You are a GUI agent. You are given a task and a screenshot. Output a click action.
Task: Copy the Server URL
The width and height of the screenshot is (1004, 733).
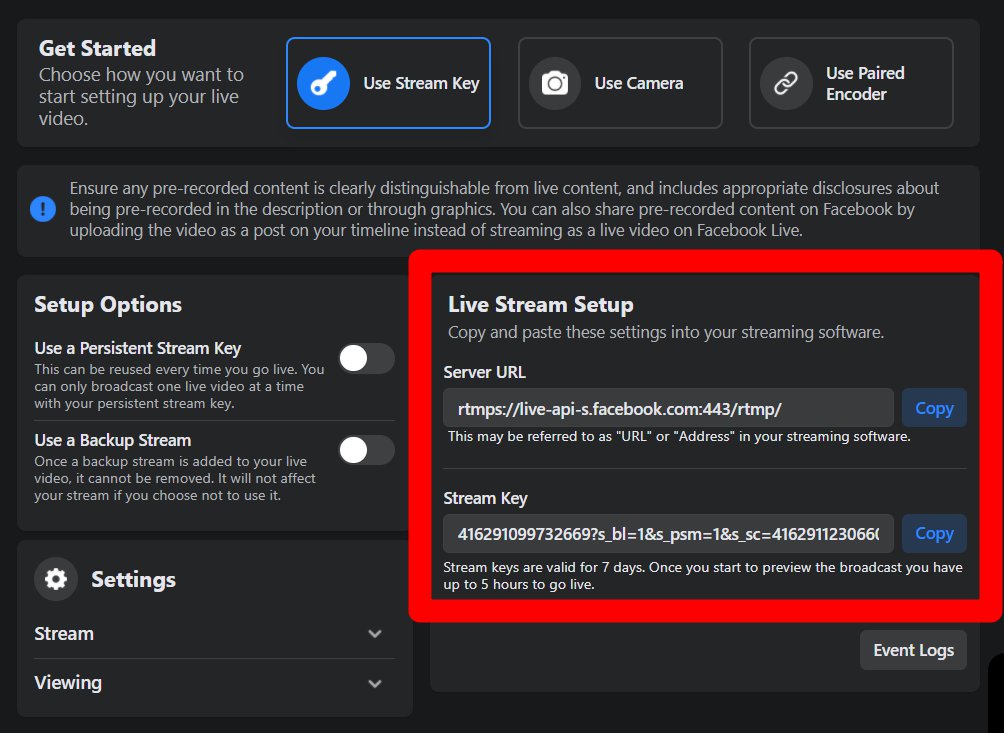(x=934, y=408)
